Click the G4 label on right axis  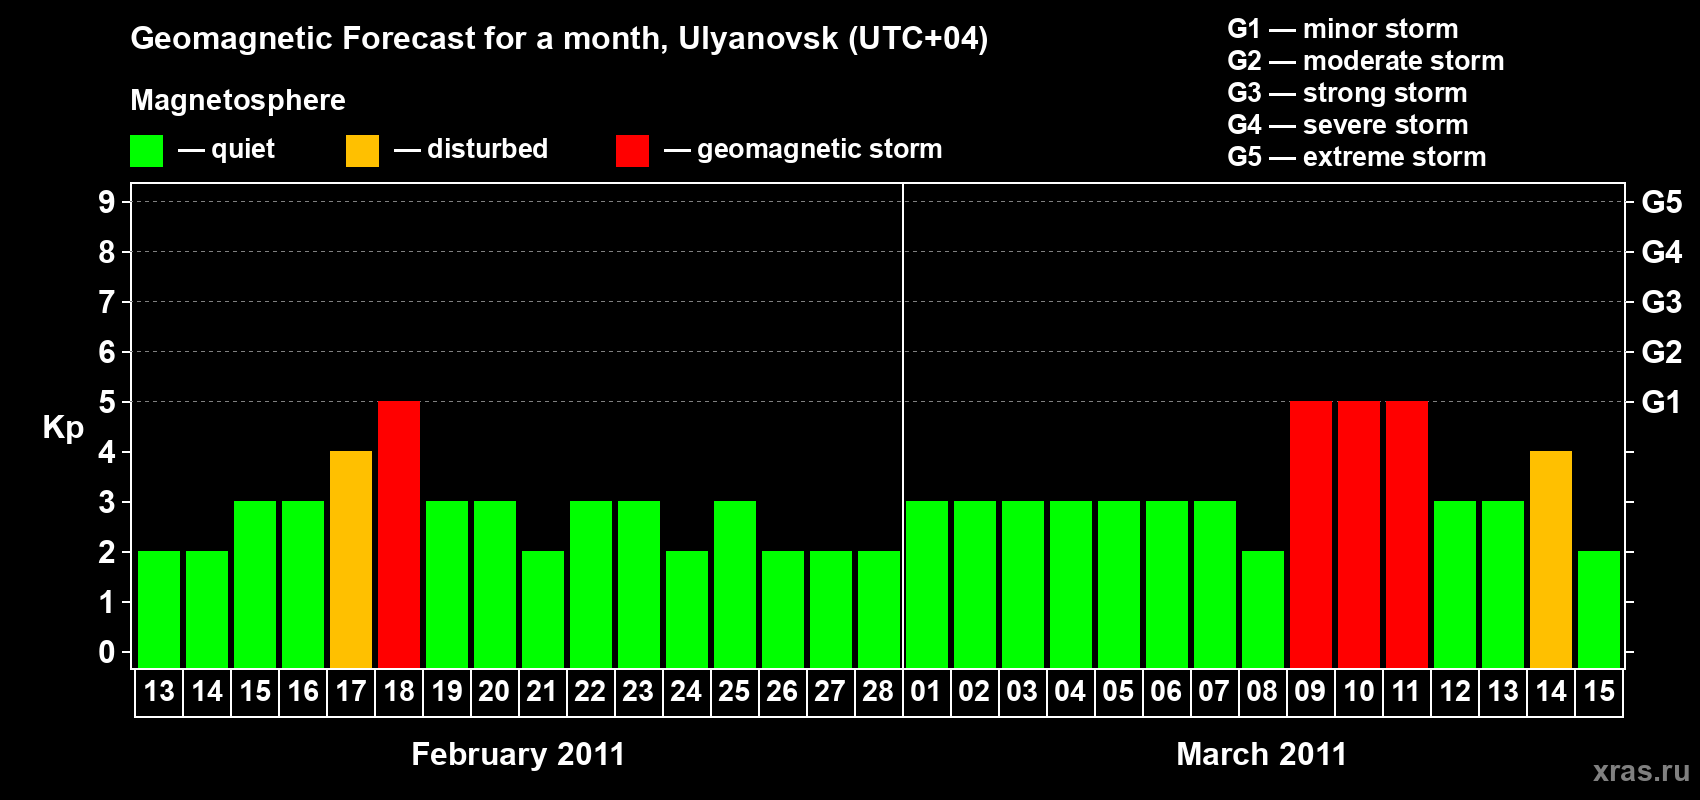(x=1662, y=252)
